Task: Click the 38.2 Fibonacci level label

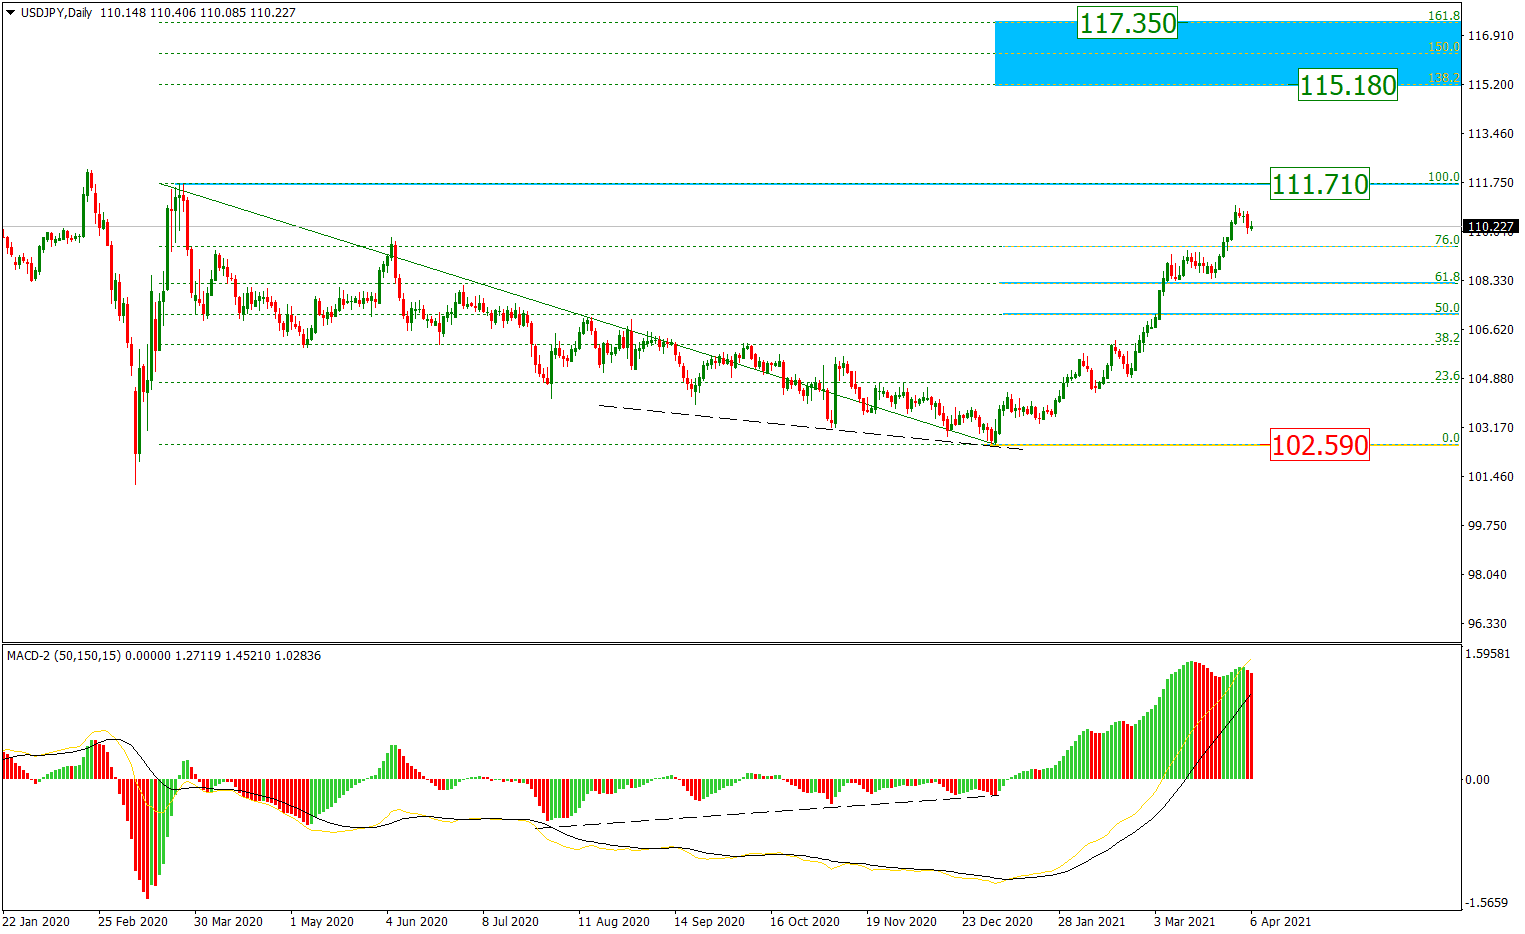Action: pyautogui.click(x=1447, y=338)
